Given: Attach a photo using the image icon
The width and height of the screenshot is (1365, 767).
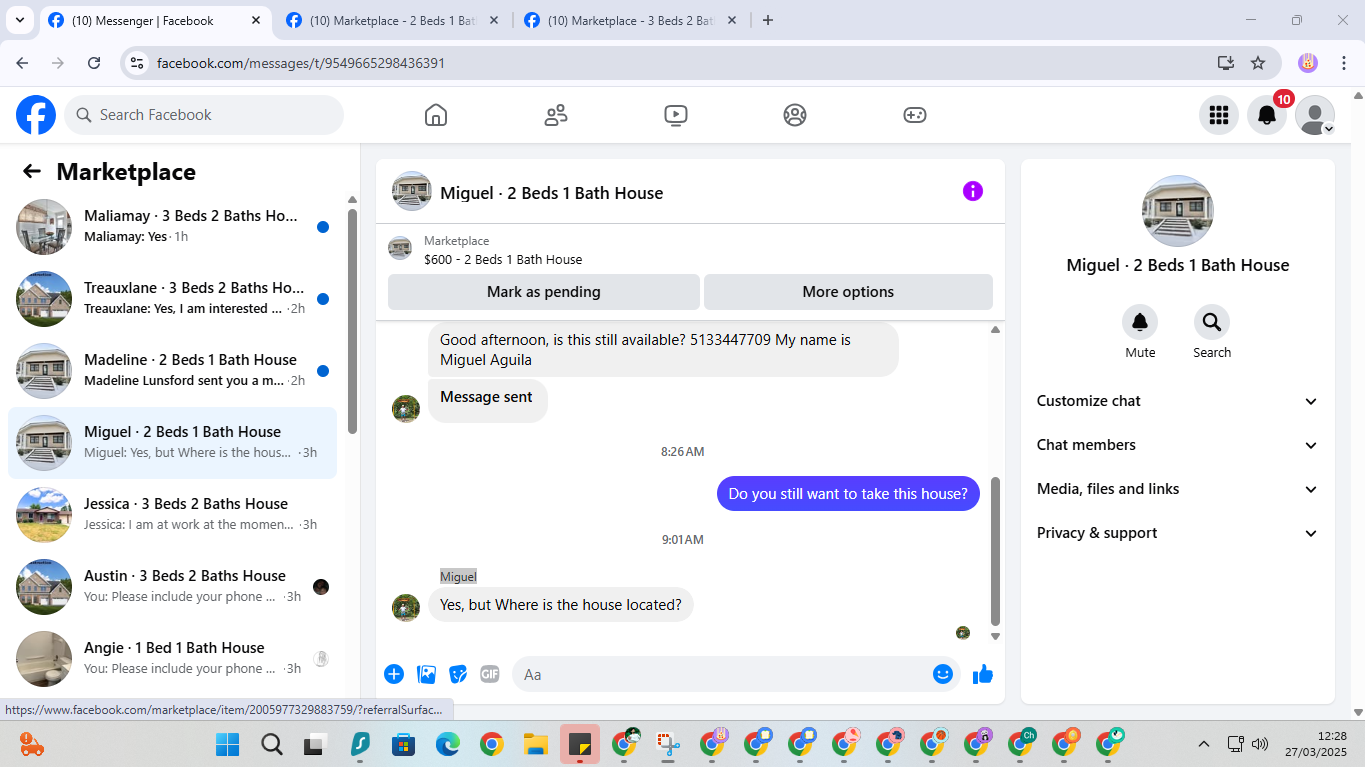Looking at the screenshot, I should (427, 674).
